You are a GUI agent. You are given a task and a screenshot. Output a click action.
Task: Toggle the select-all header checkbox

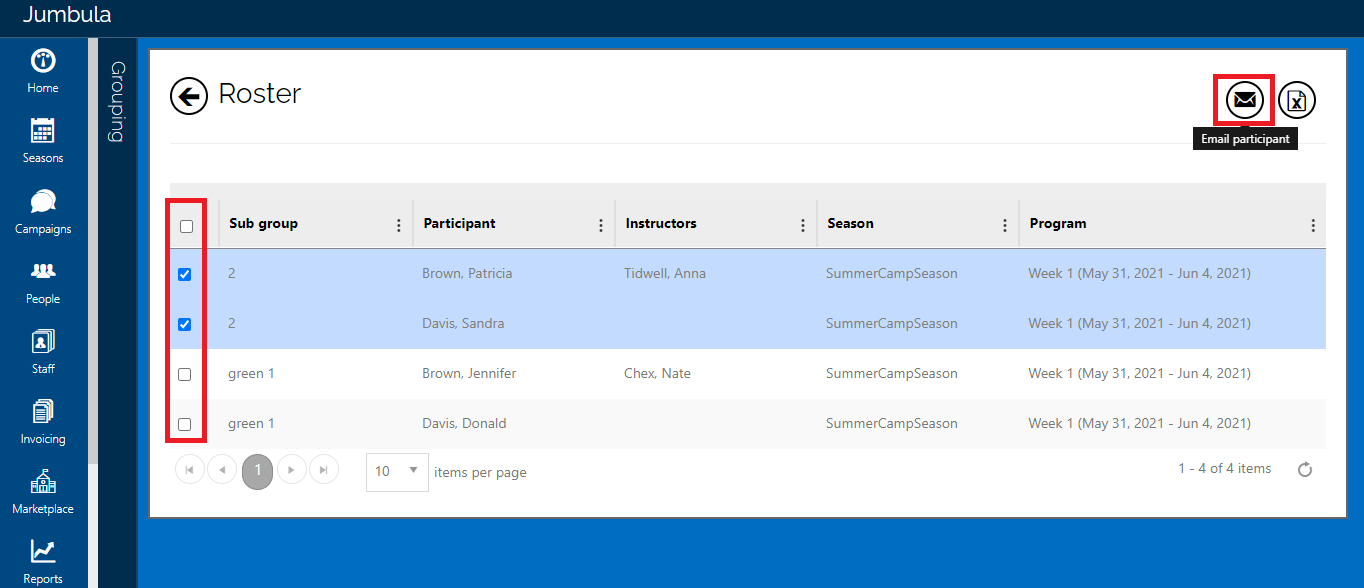click(186, 227)
